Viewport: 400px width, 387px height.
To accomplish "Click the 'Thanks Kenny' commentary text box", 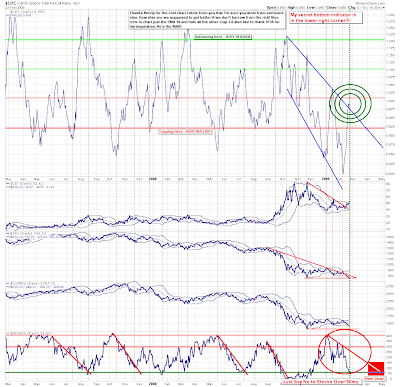I will point(207,20).
